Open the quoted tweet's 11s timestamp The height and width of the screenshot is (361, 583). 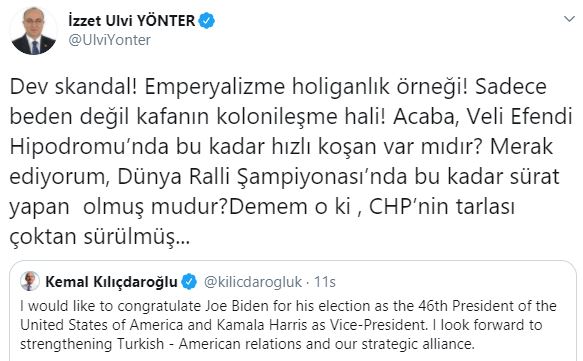(x=325, y=282)
